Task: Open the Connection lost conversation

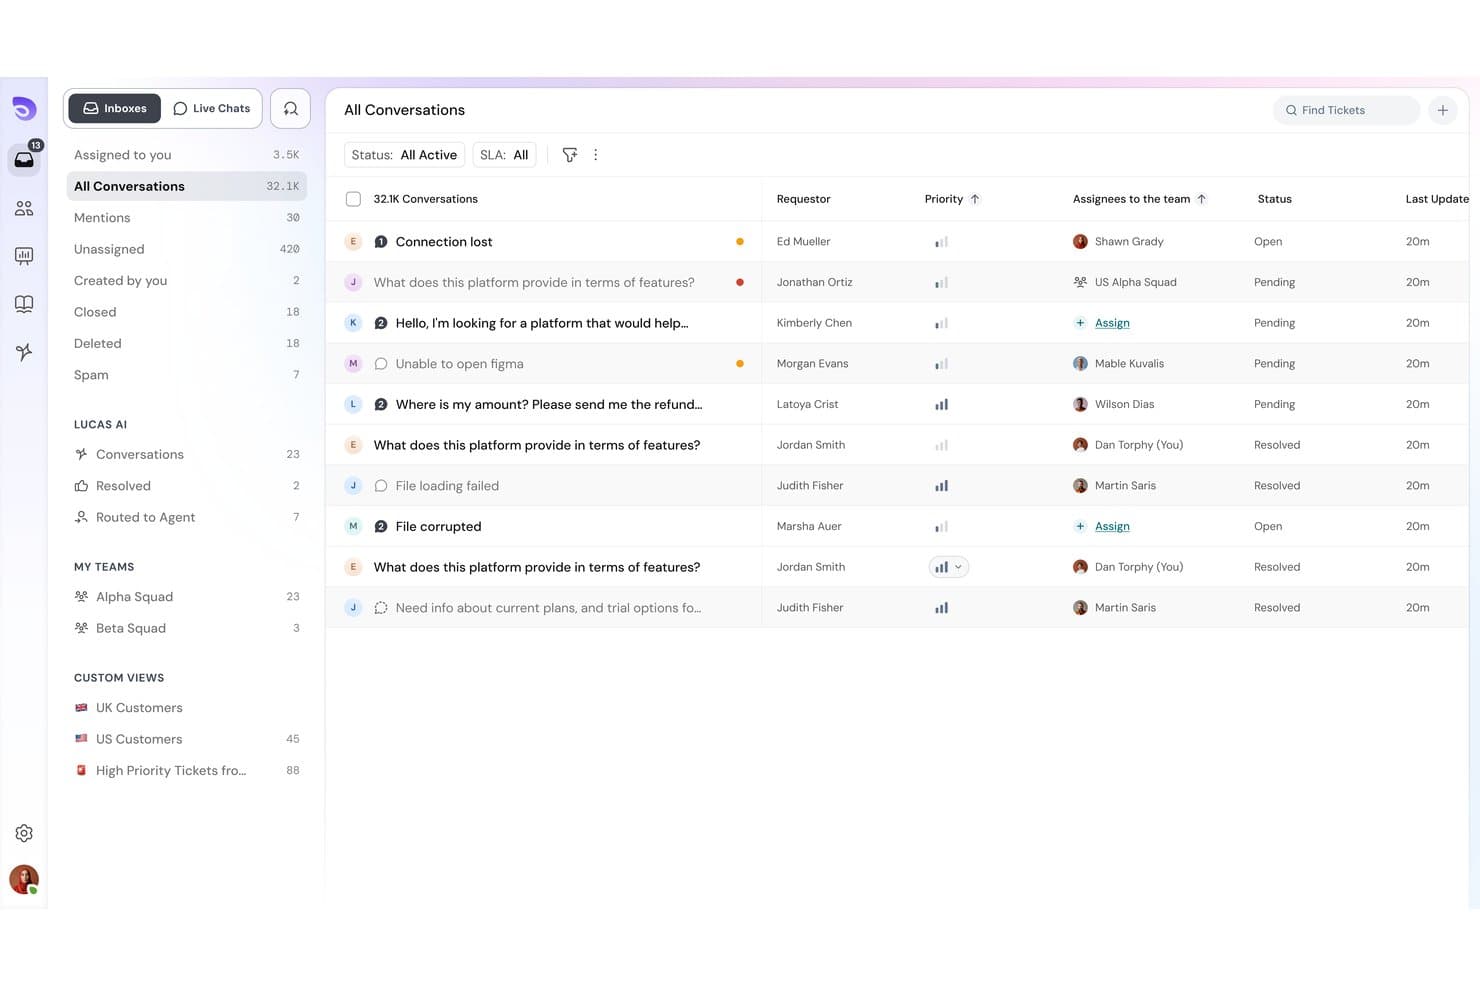Action: pyautogui.click(x=444, y=242)
